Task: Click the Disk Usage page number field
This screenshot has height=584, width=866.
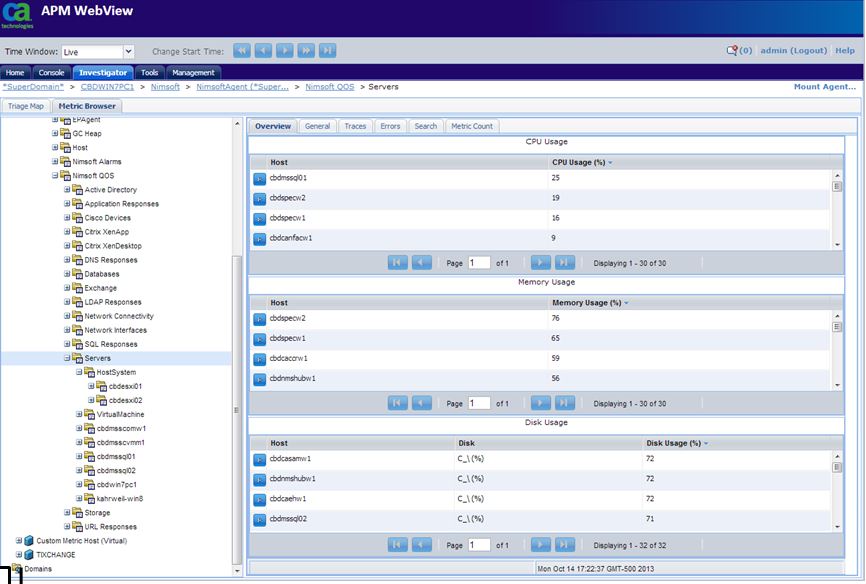Action: [479, 545]
